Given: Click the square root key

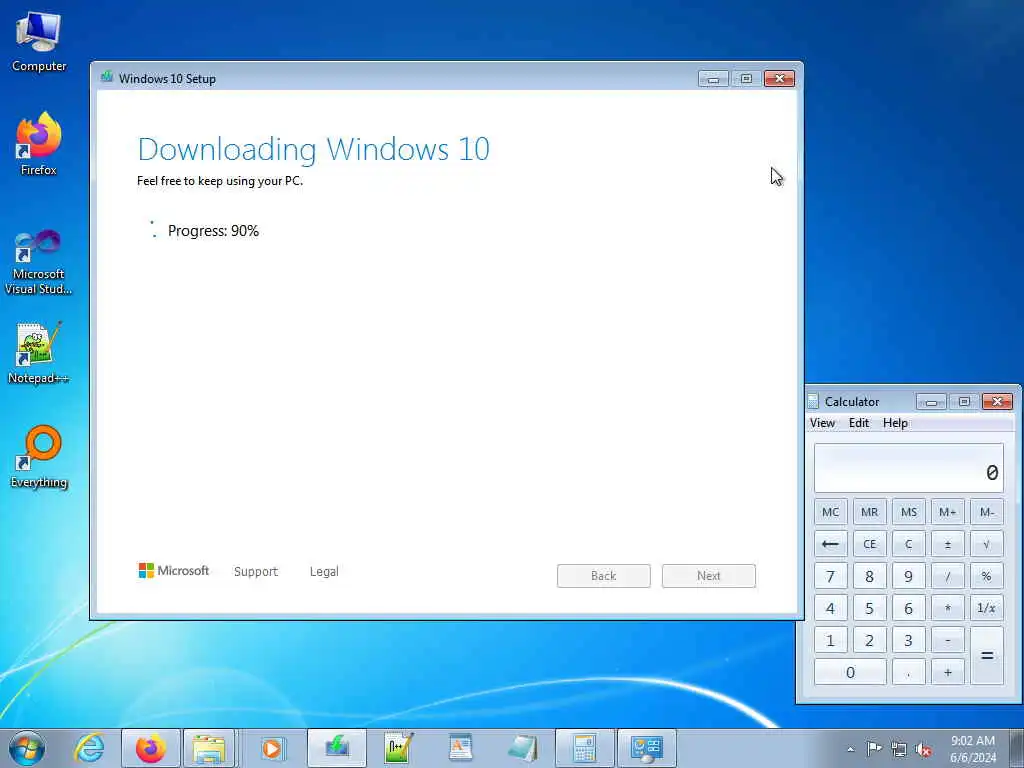Looking at the screenshot, I should click(987, 544).
